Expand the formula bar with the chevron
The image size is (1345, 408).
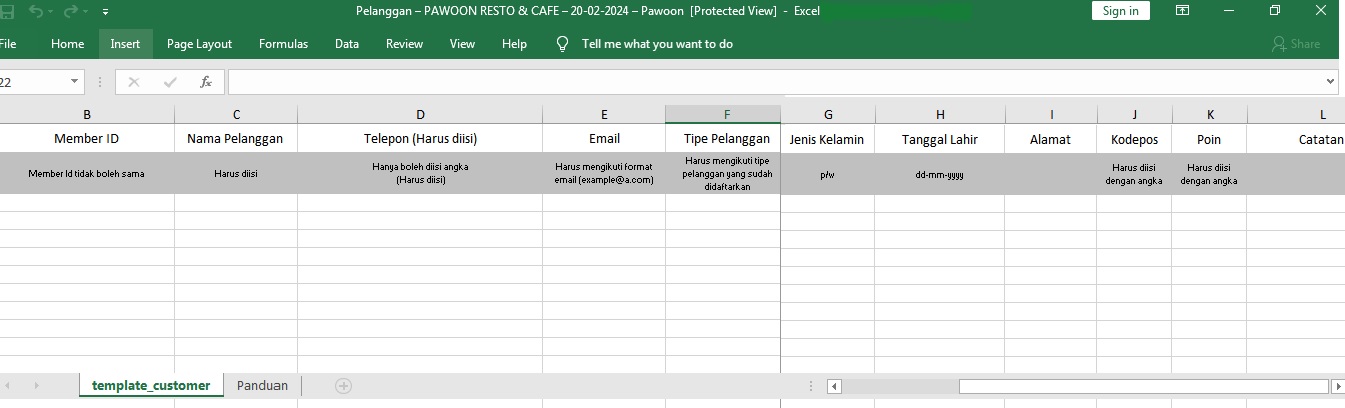1331,82
